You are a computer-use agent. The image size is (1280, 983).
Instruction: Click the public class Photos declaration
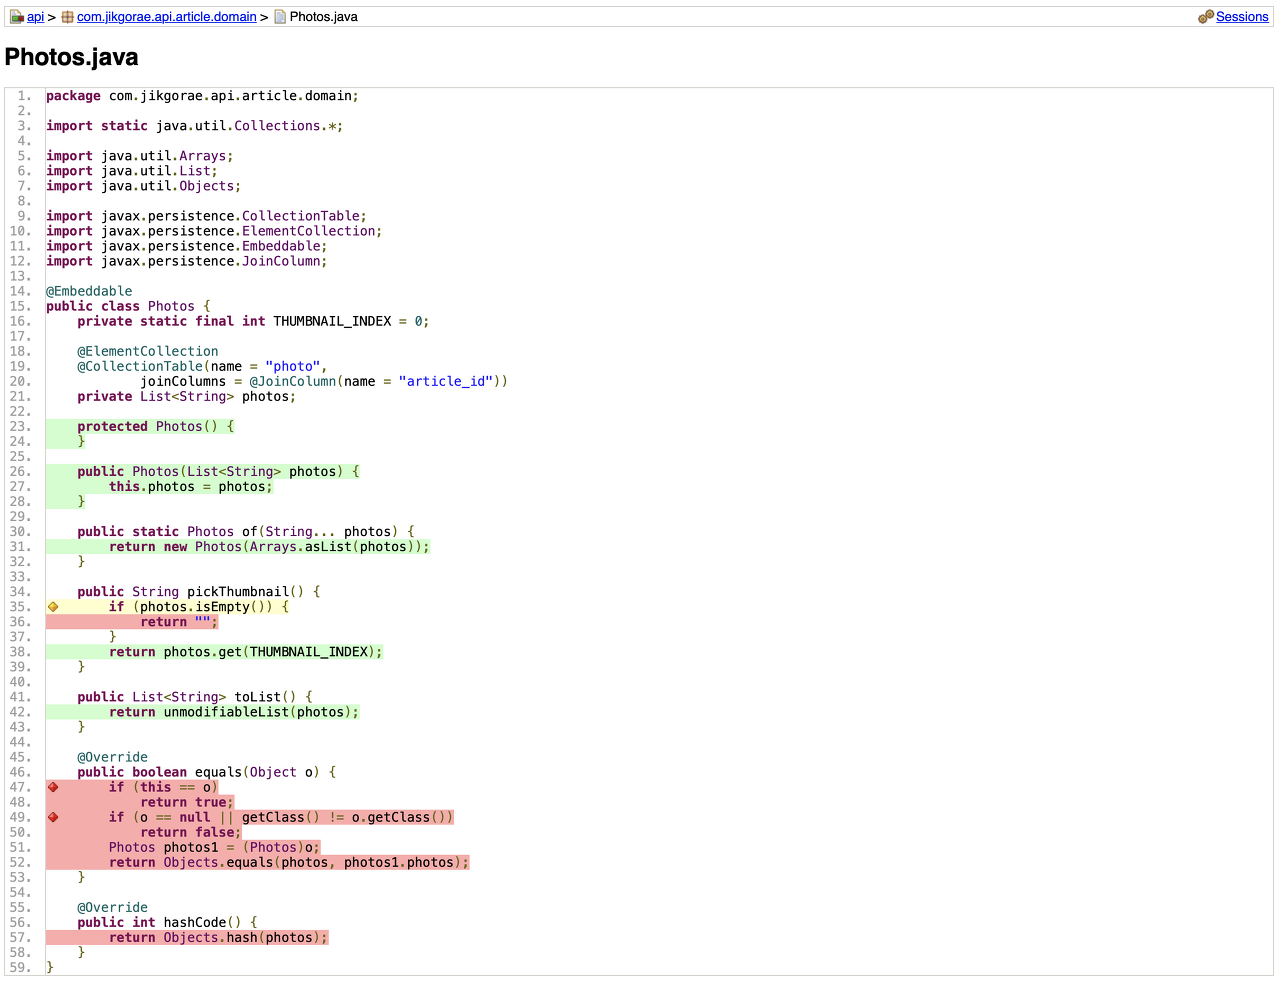coord(128,306)
